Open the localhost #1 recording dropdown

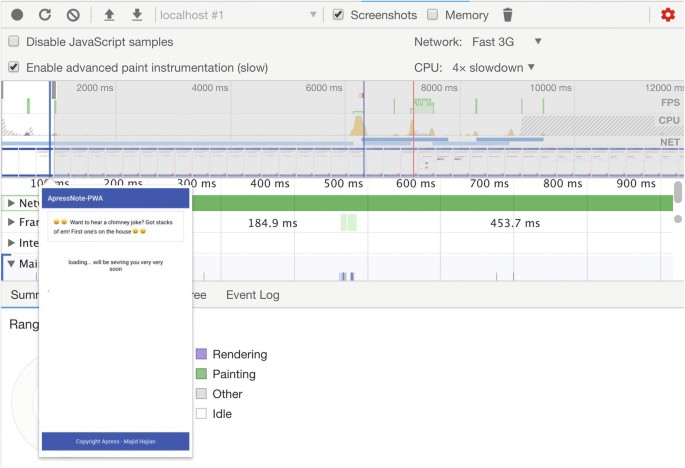click(x=238, y=15)
